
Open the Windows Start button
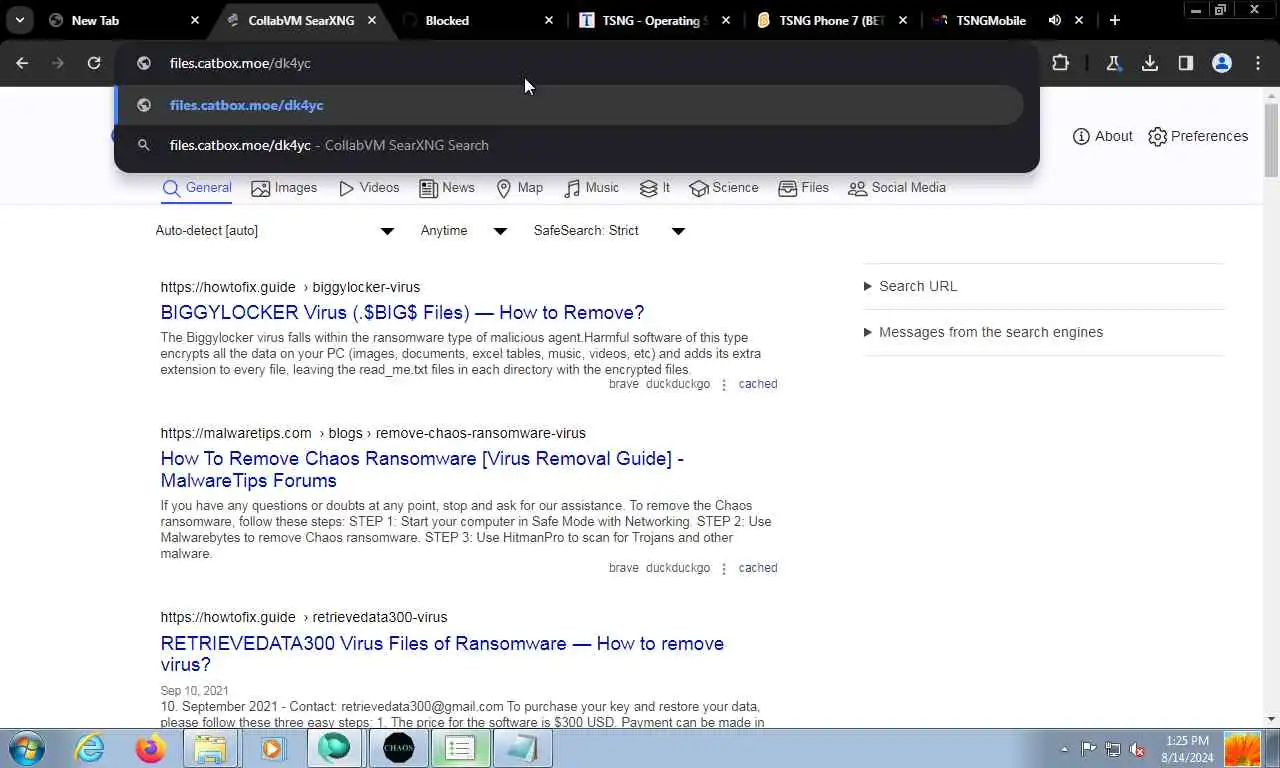[27, 748]
